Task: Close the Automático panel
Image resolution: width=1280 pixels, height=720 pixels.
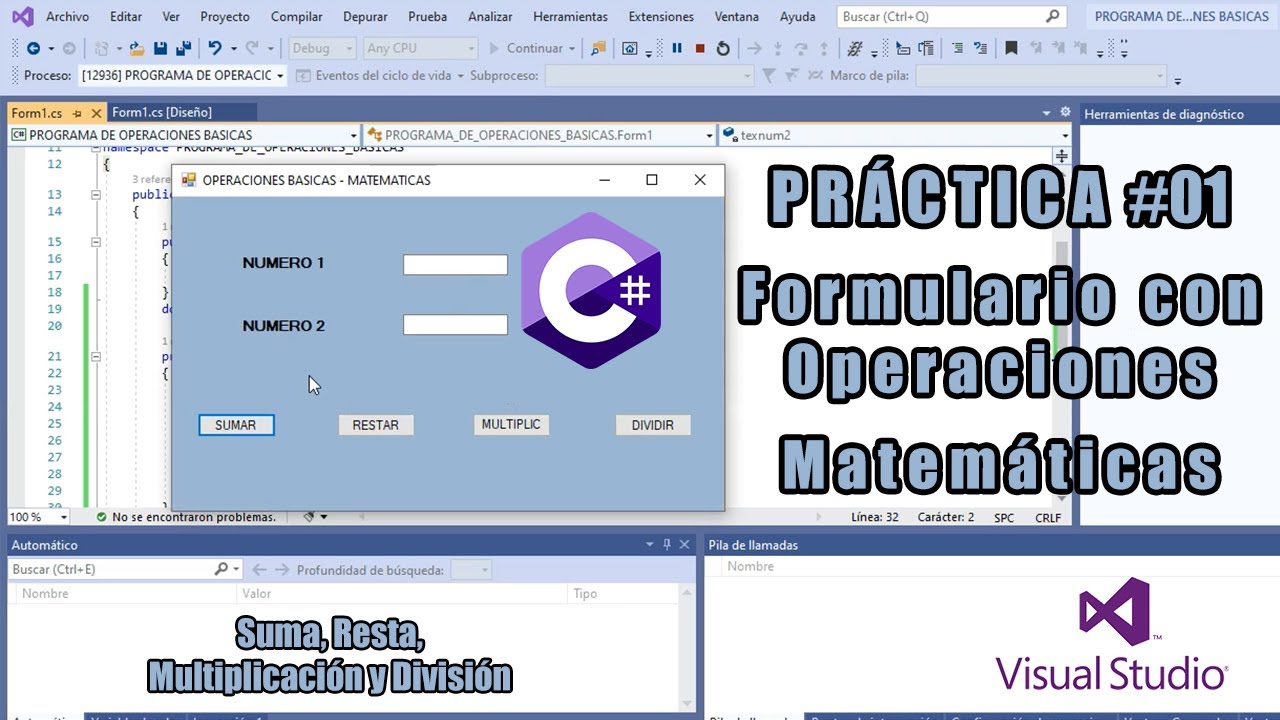Action: pos(685,544)
